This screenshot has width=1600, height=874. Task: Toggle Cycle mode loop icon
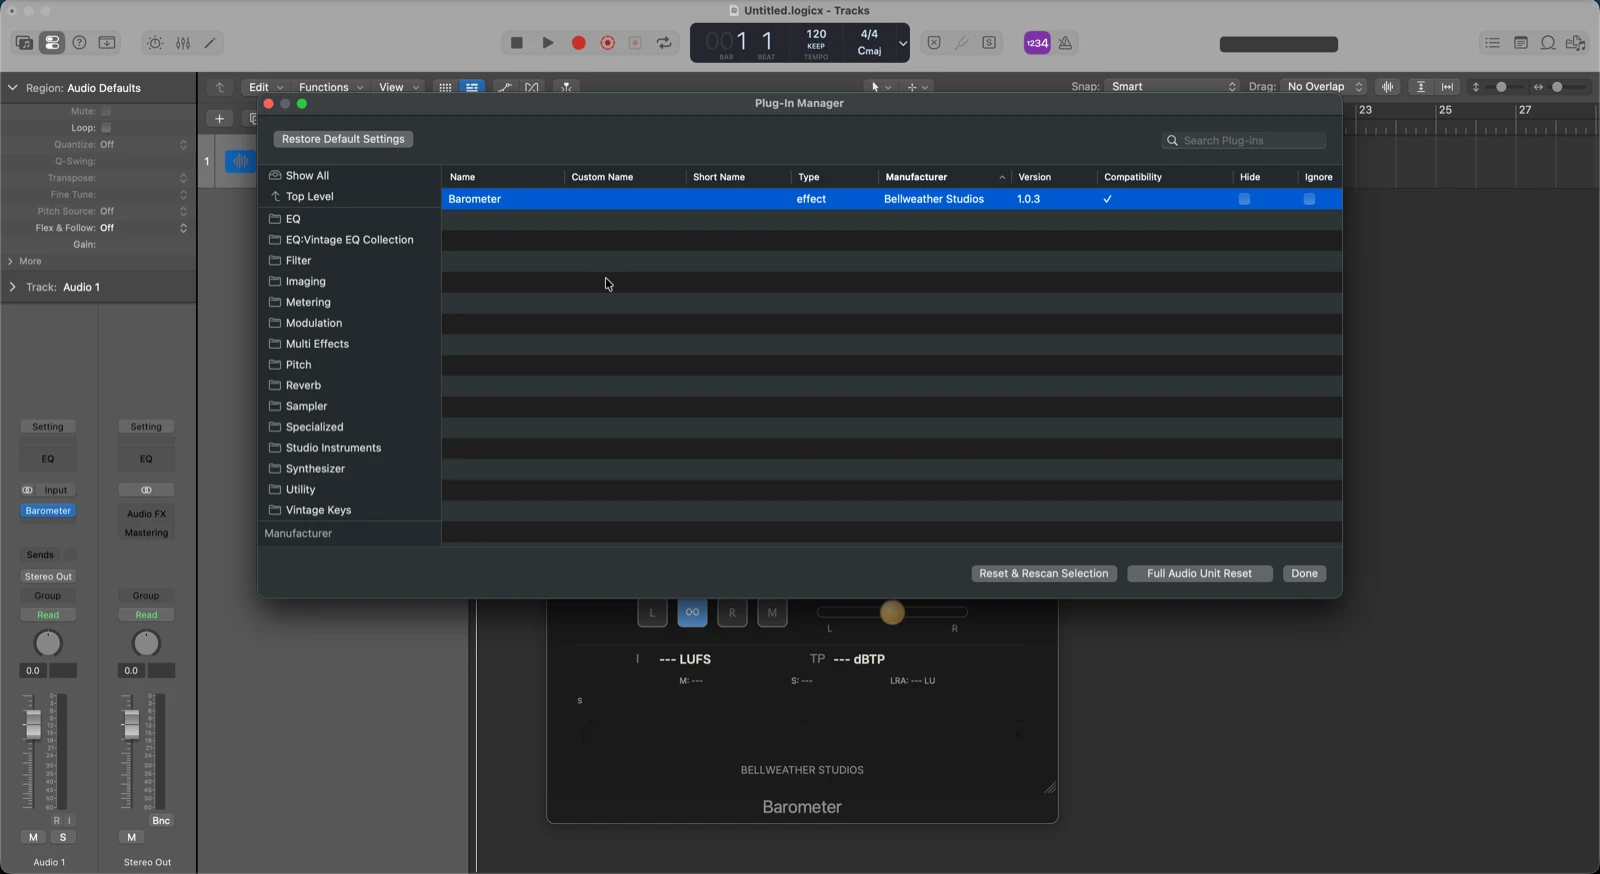pos(664,43)
